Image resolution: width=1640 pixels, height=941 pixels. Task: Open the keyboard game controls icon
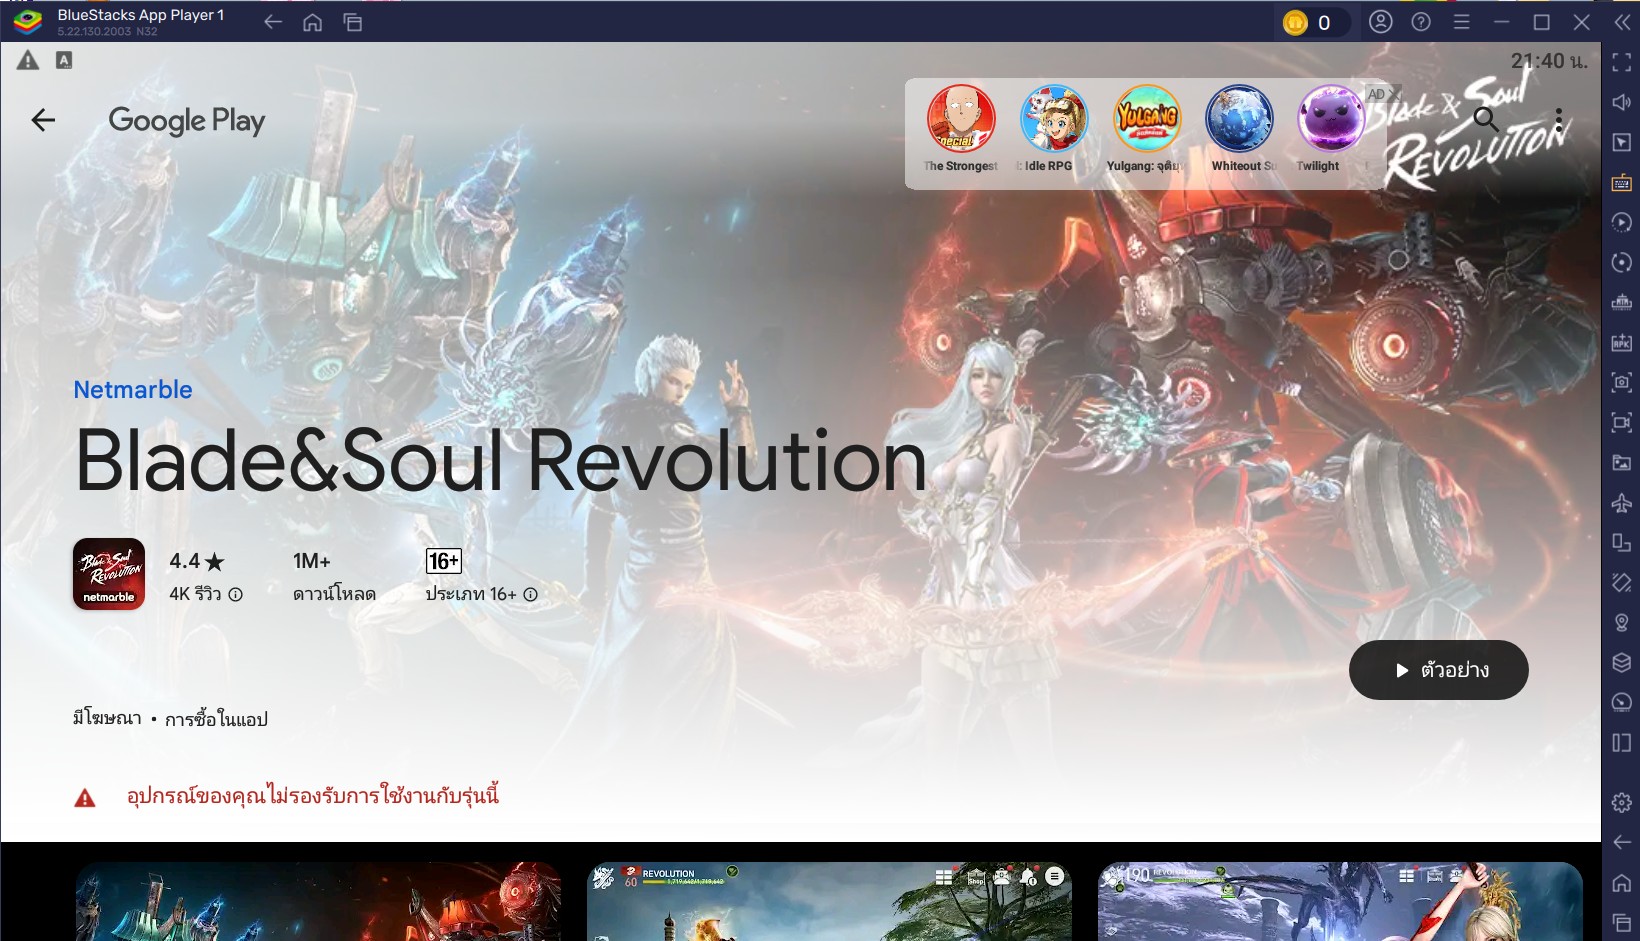1622,182
